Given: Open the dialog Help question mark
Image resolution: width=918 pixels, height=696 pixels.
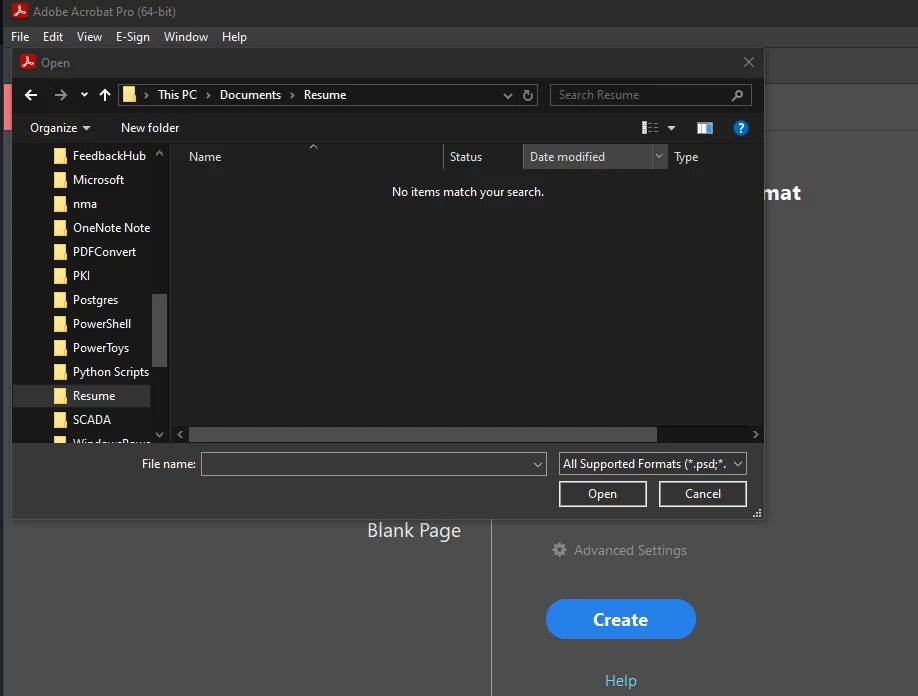Looking at the screenshot, I should point(741,128).
